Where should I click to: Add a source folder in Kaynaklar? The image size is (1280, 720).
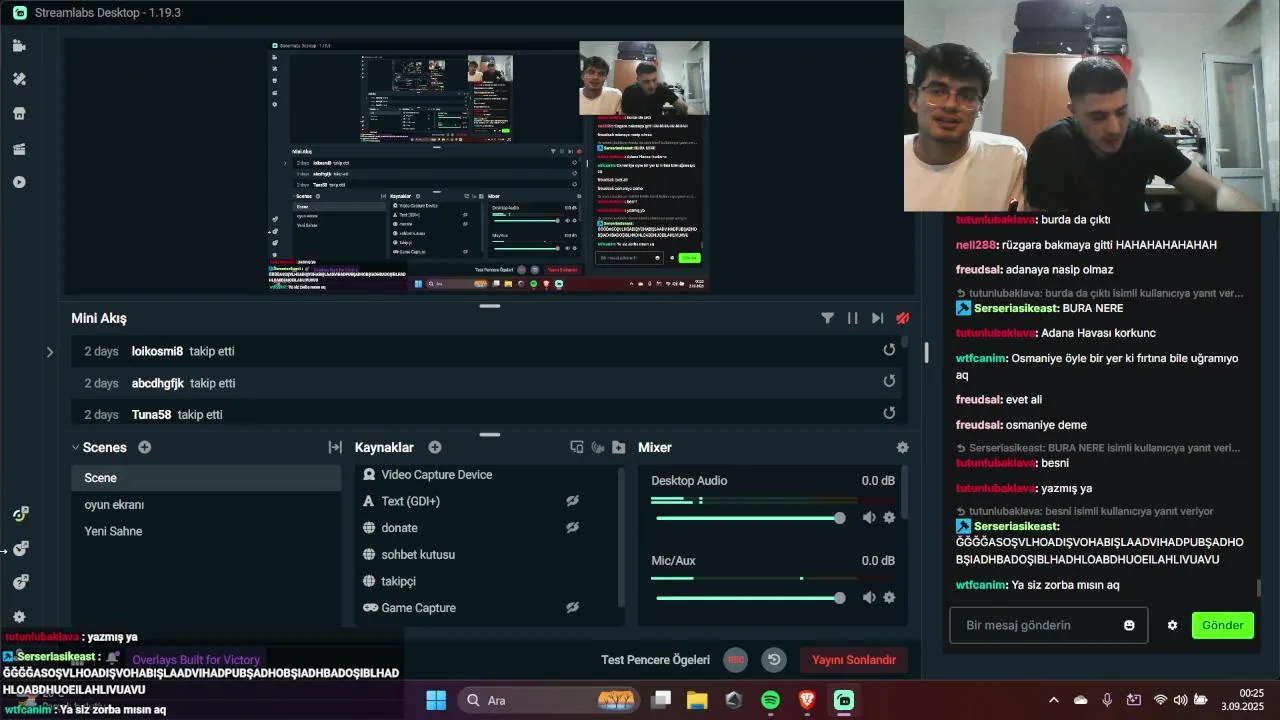(x=619, y=447)
